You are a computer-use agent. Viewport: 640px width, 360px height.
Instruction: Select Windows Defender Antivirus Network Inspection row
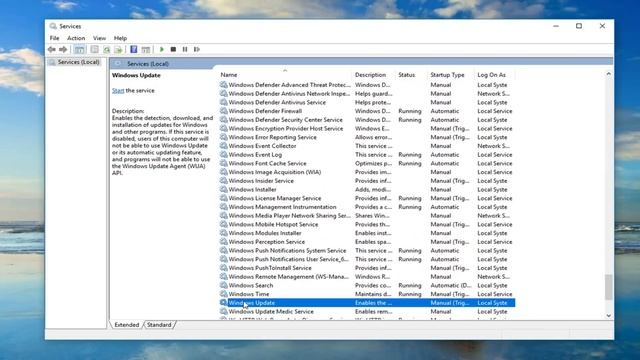pos(367,93)
